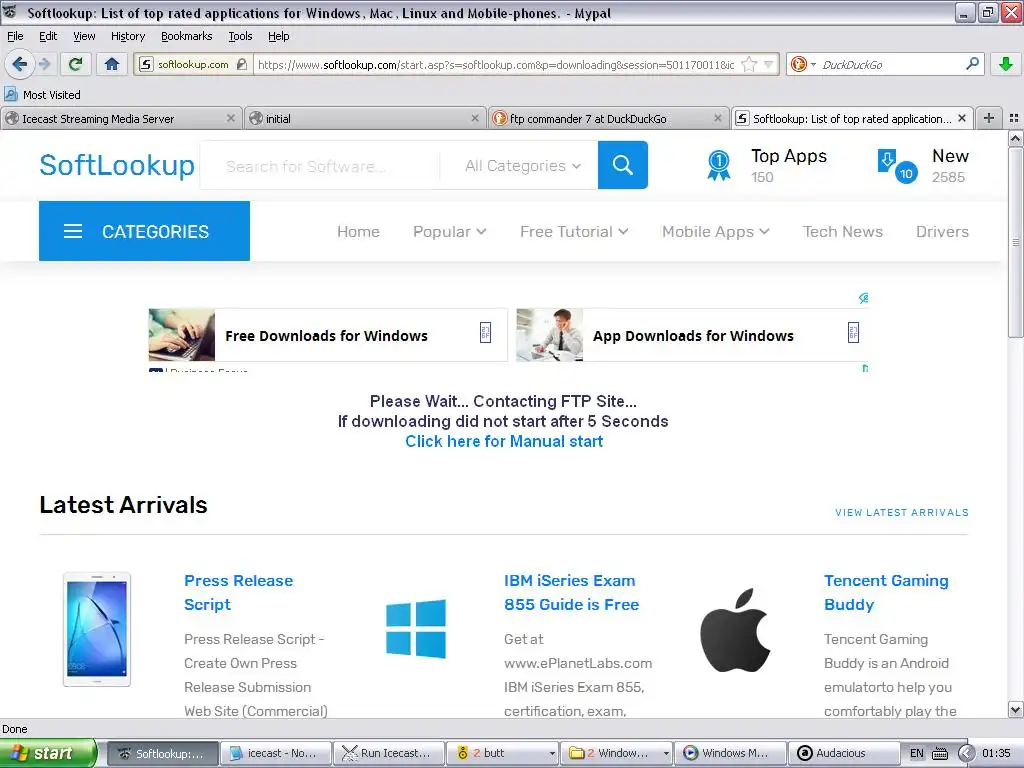
Task: Click here for Manual start link
Action: [x=504, y=441]
